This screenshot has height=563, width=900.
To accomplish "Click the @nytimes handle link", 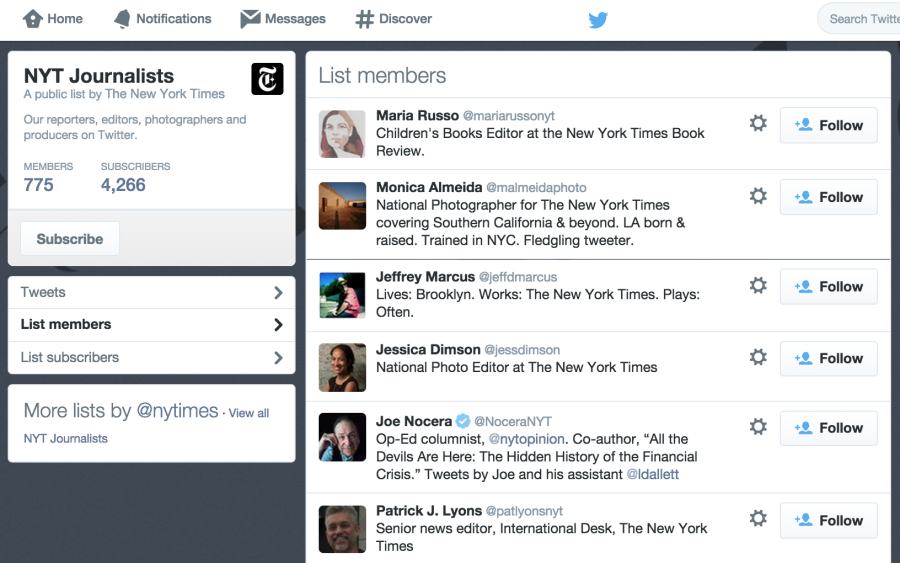I will (x=177, y=411).
